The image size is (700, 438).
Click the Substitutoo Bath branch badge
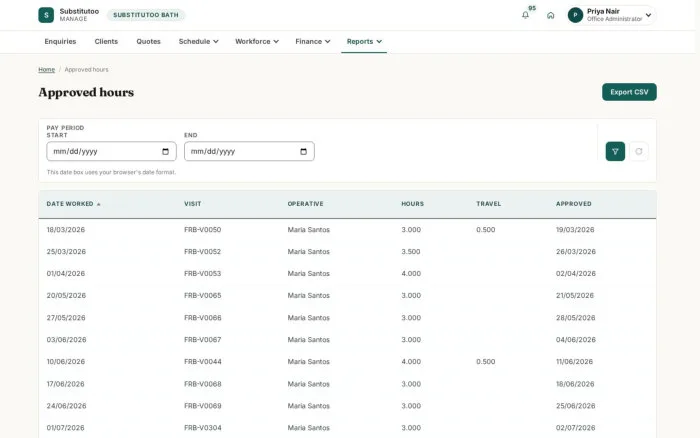pyautogui.click(x=146, y=15)
